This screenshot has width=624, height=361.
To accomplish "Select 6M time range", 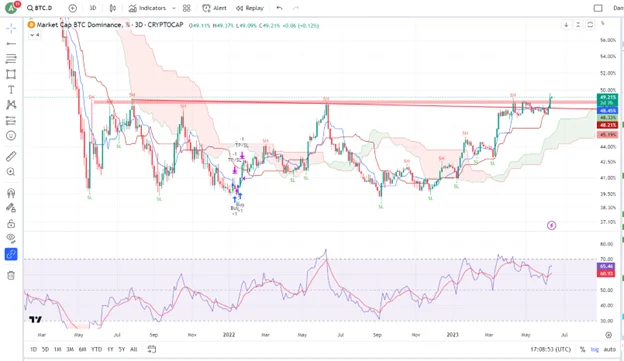I will [82, 349].
